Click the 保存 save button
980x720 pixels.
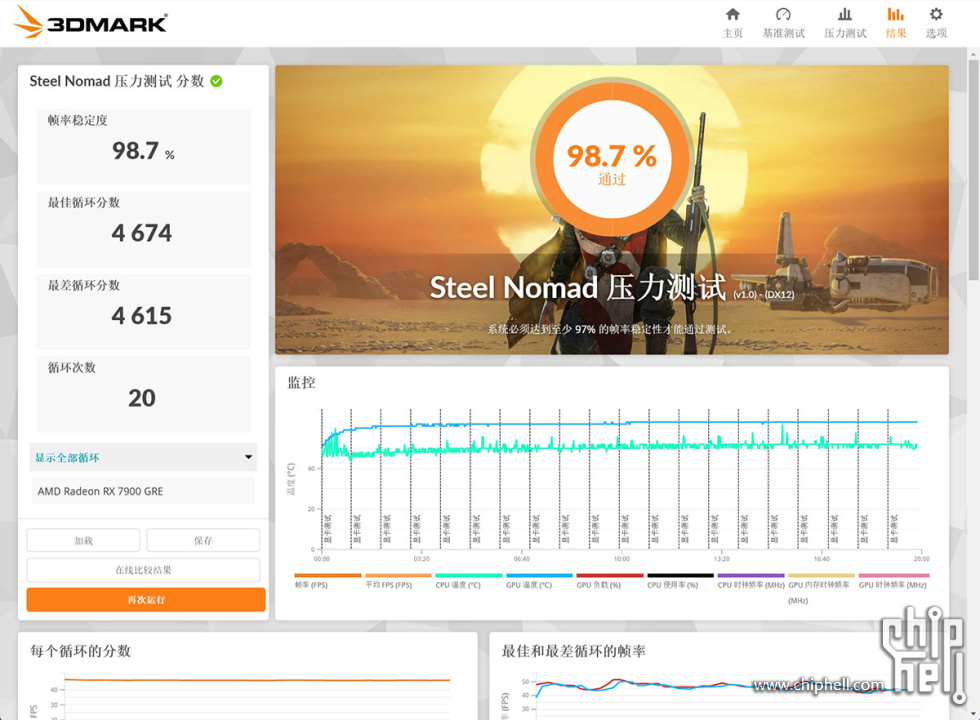[x=203, y=541]
